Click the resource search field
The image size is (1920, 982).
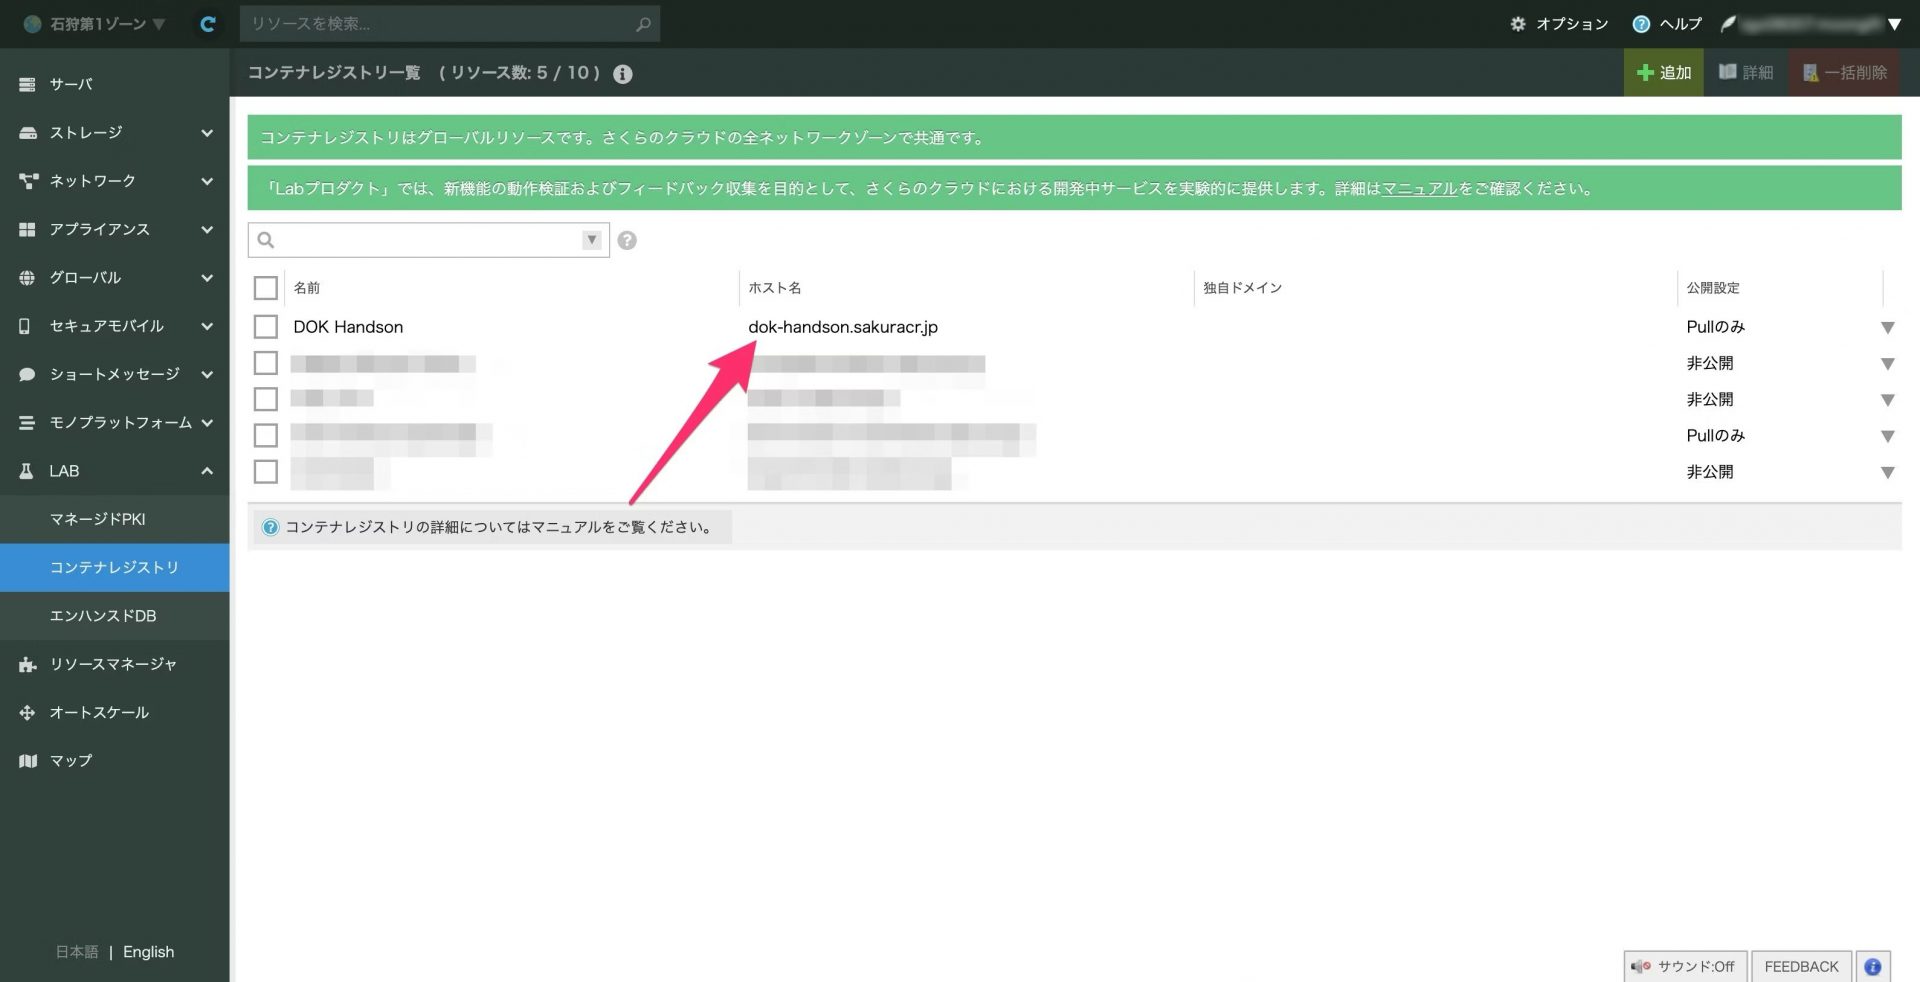pos(440,24)
